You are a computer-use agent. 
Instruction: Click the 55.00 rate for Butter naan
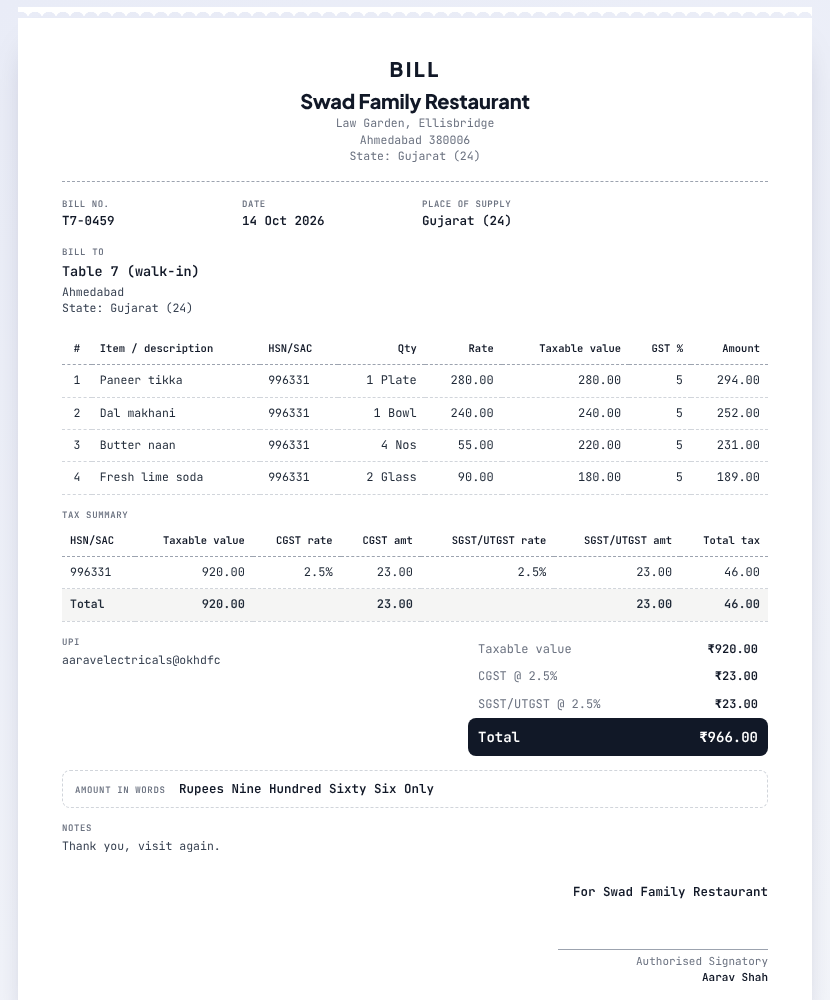pyautogui.click(x=475, y=445)
